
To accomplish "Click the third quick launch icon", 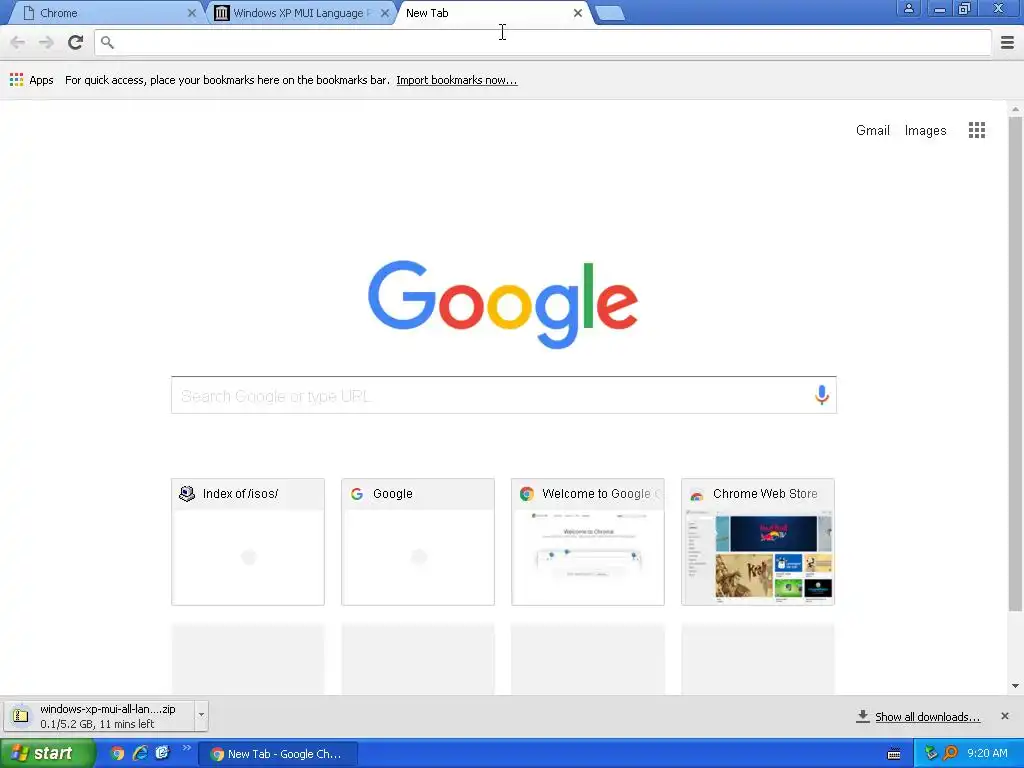I will click(x=162, y=753).
